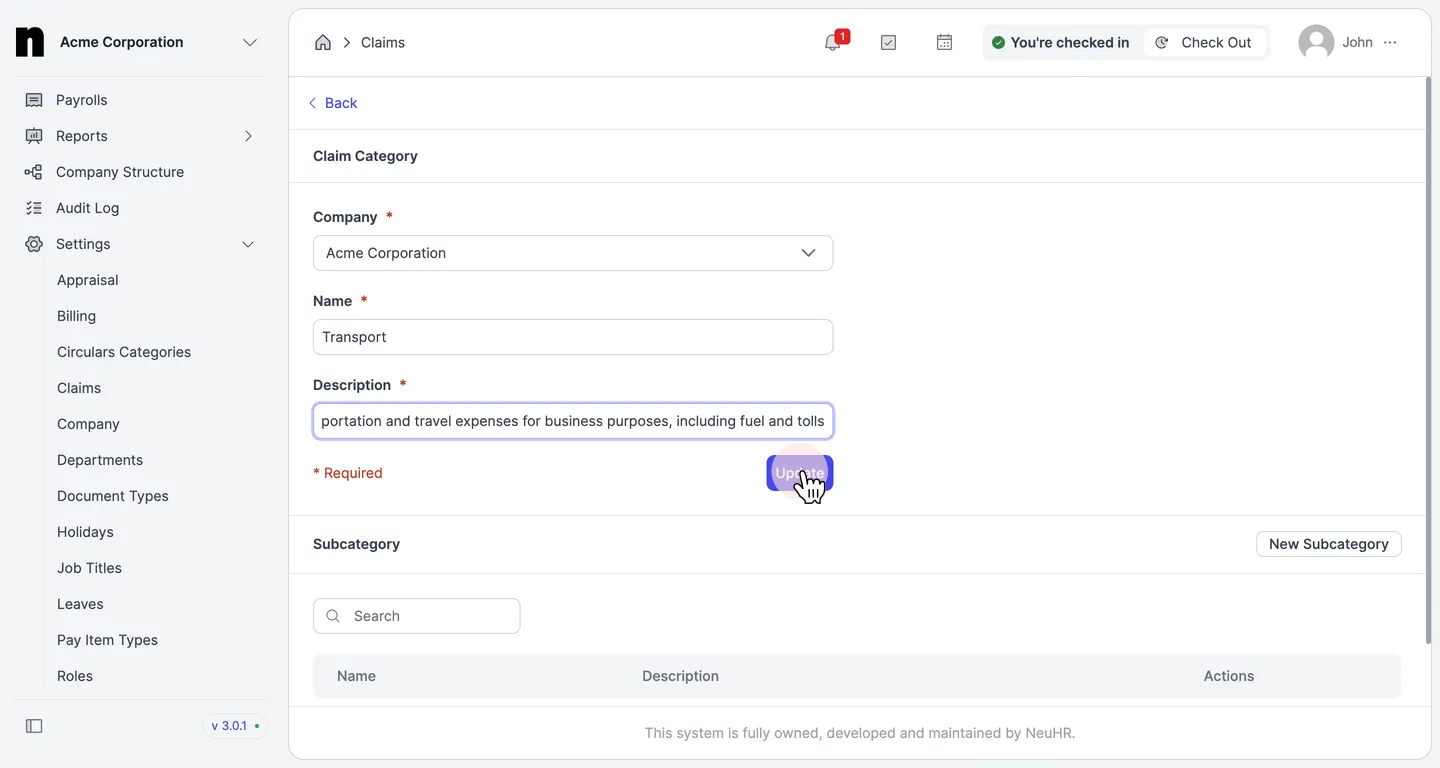
Task: Click the Settings gear icon
Action: [x=34, y=244]
